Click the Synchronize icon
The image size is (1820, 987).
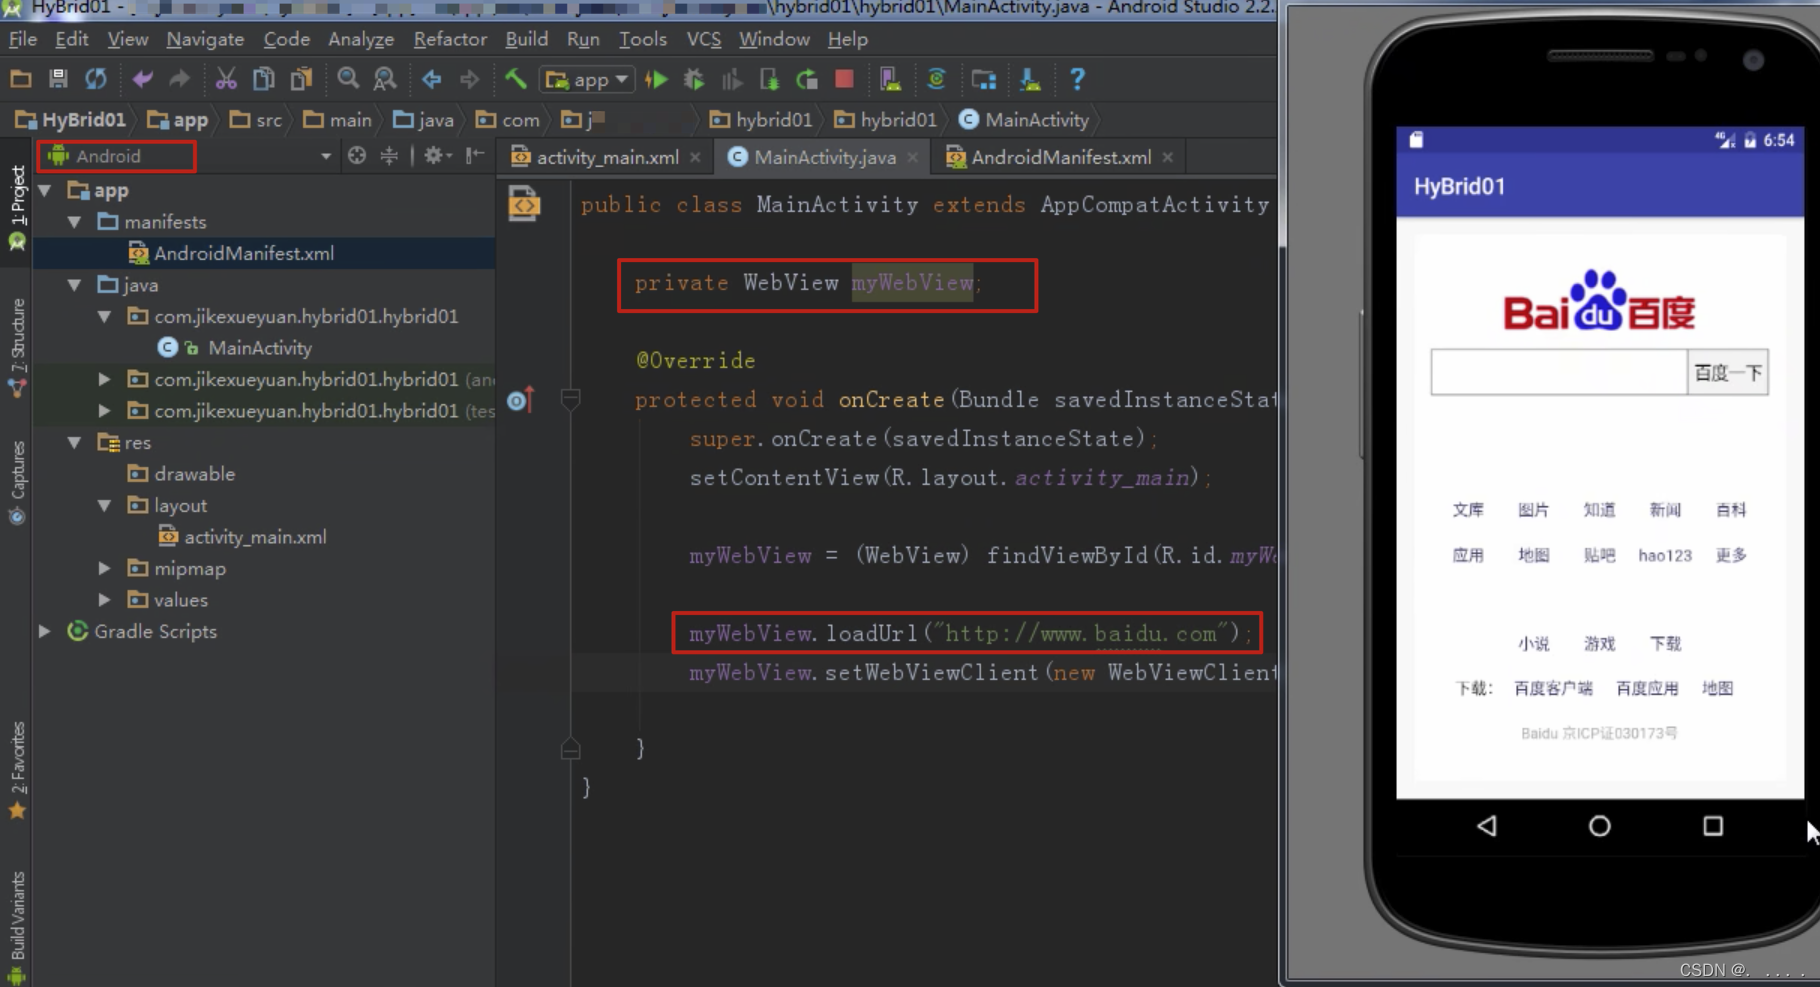click(96, 79)
